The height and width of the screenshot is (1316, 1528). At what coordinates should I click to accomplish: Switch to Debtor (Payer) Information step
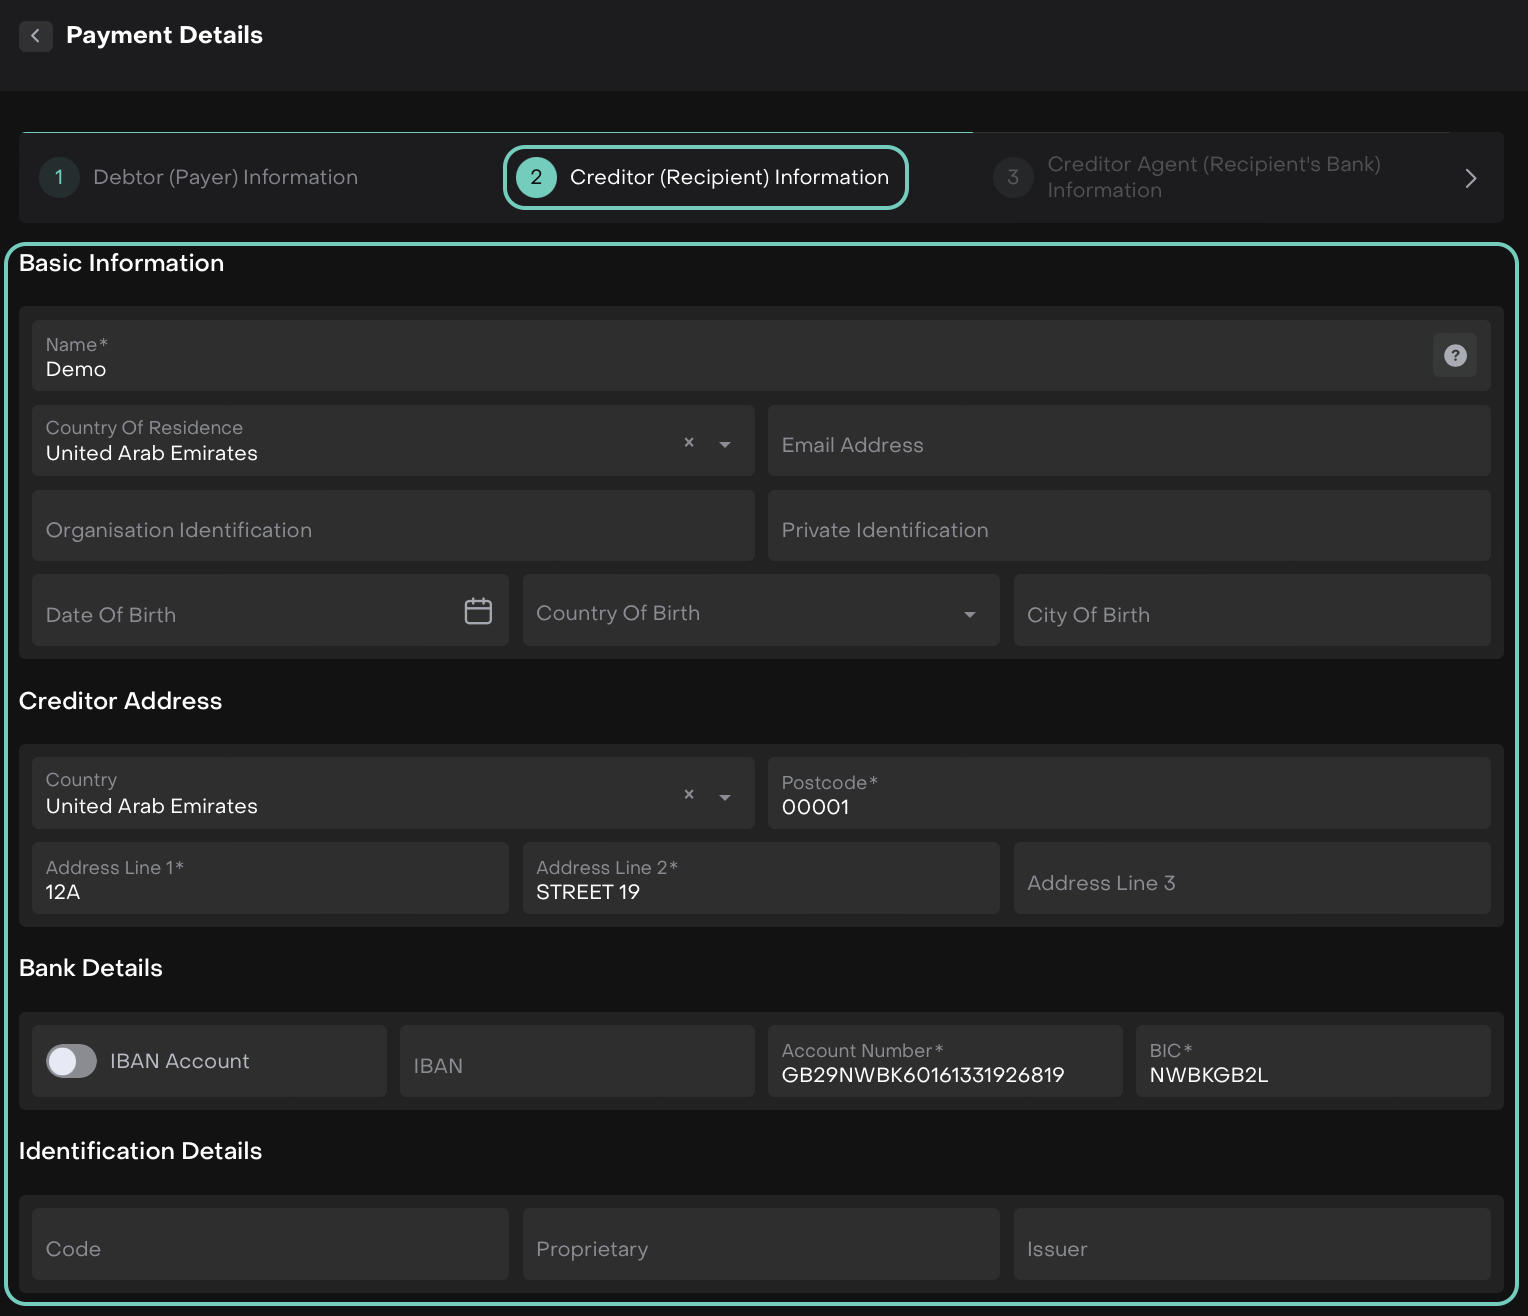(x=225, y=178)
